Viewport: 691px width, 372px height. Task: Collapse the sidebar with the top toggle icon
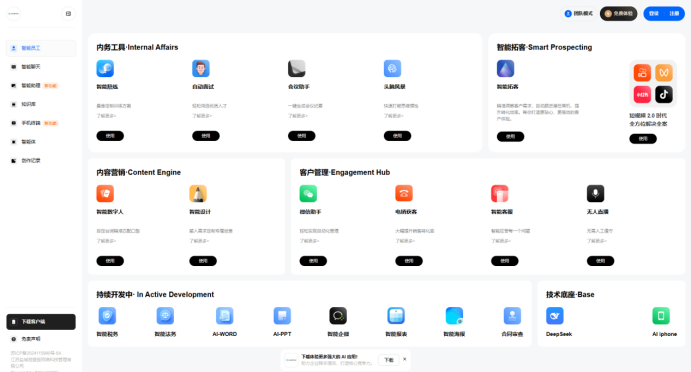(x=68, y=14)
